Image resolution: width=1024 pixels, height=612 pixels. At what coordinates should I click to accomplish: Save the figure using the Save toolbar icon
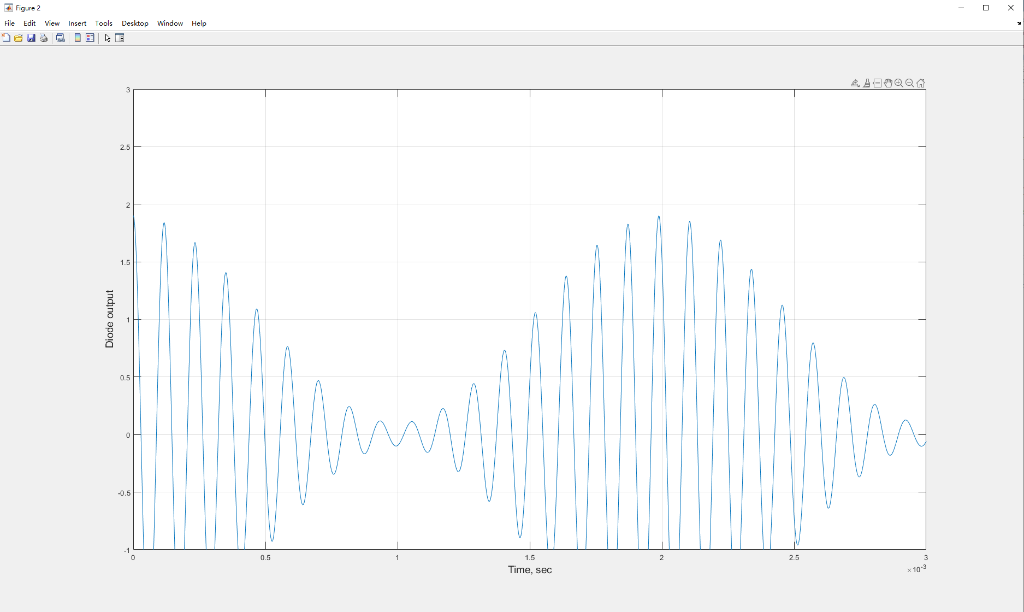(31, 37)
